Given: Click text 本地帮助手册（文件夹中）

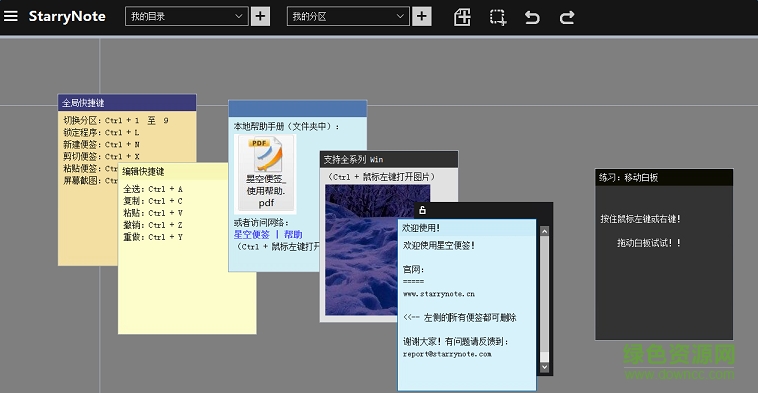Looking at the screenshot, I should 284,127.
